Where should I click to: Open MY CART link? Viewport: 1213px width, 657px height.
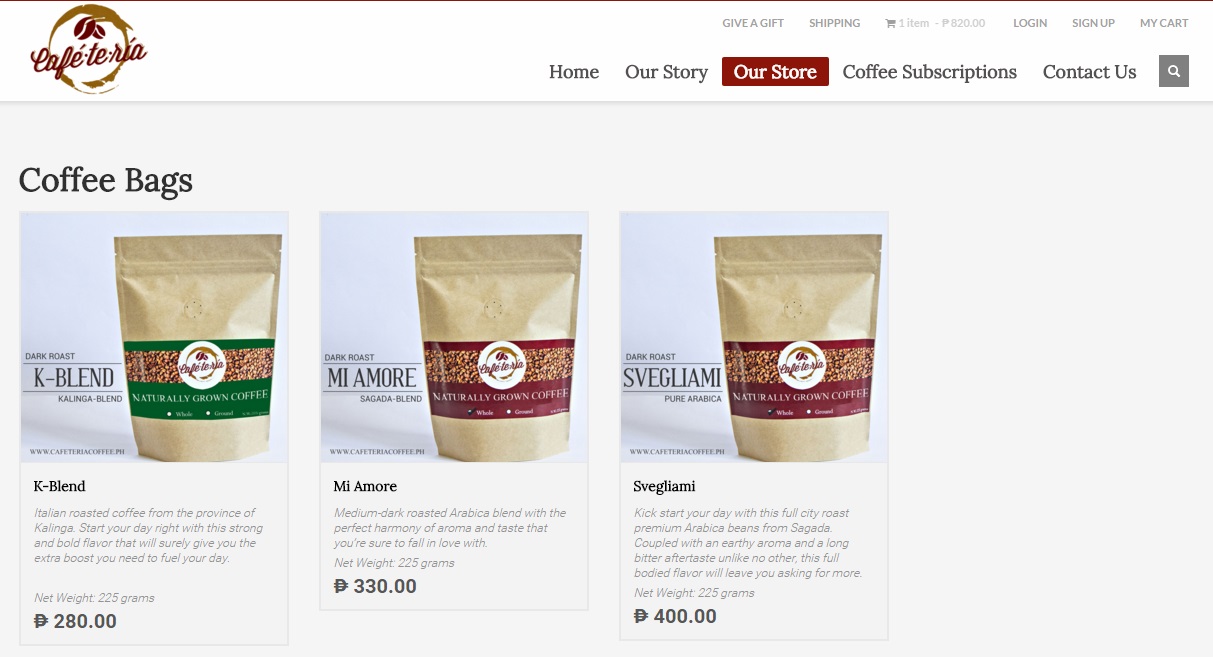click(x=1164, y=23)
